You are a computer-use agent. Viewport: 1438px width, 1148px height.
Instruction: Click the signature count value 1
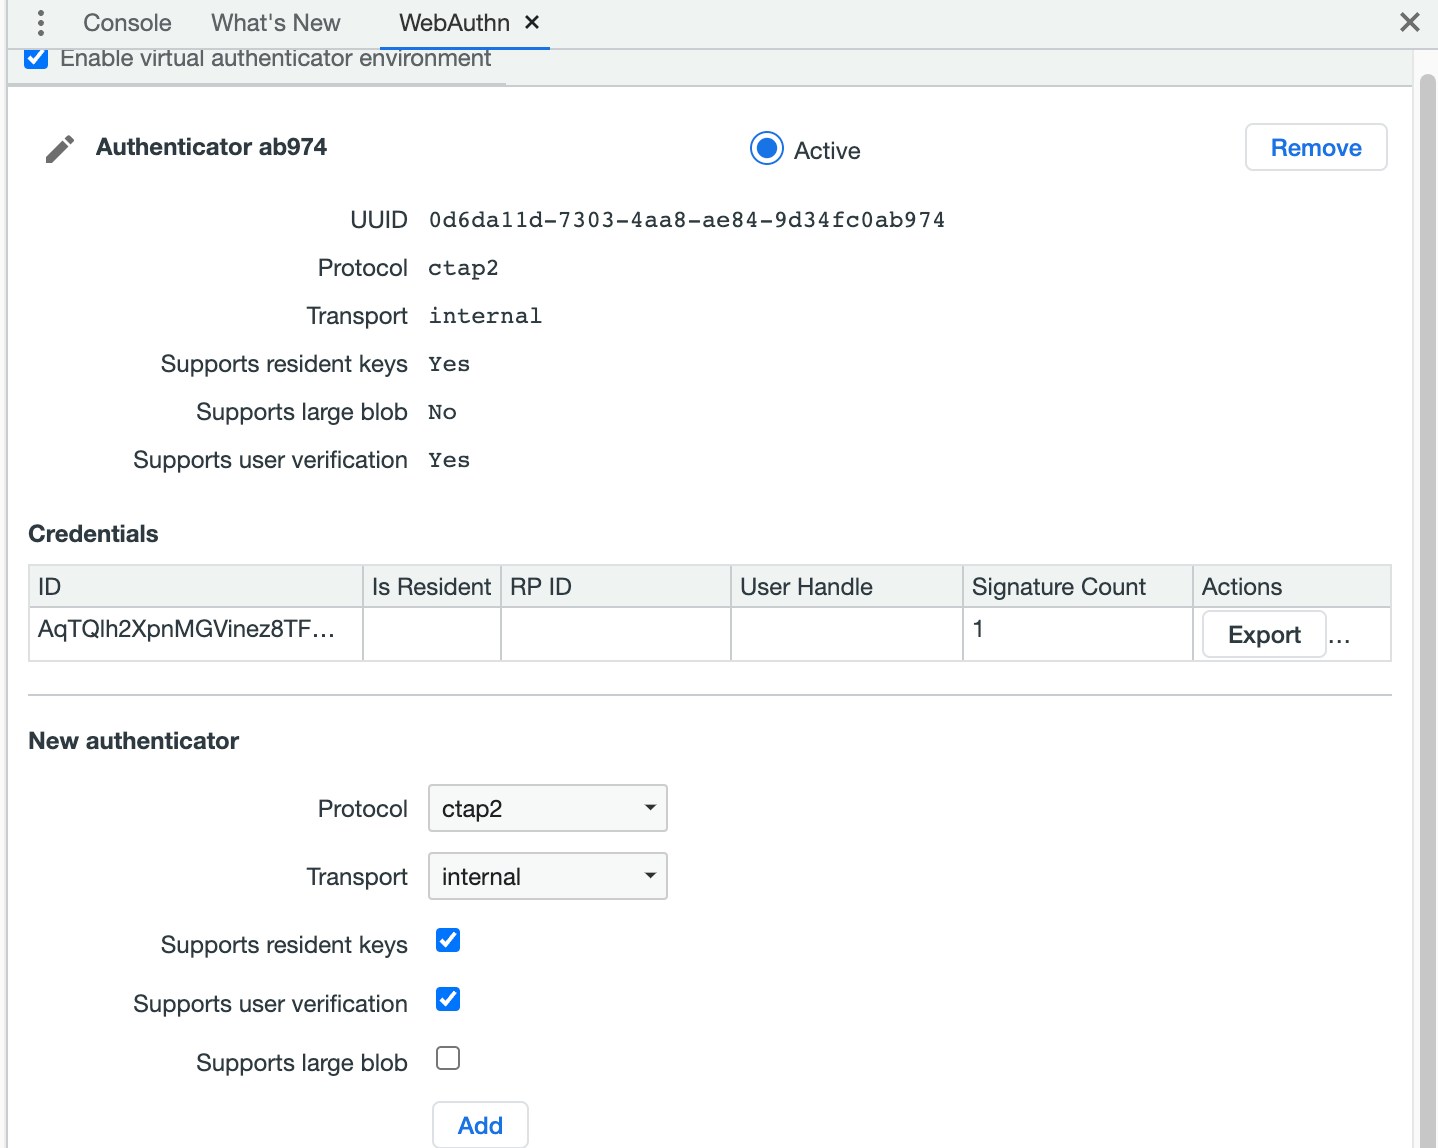pos(978,629)
